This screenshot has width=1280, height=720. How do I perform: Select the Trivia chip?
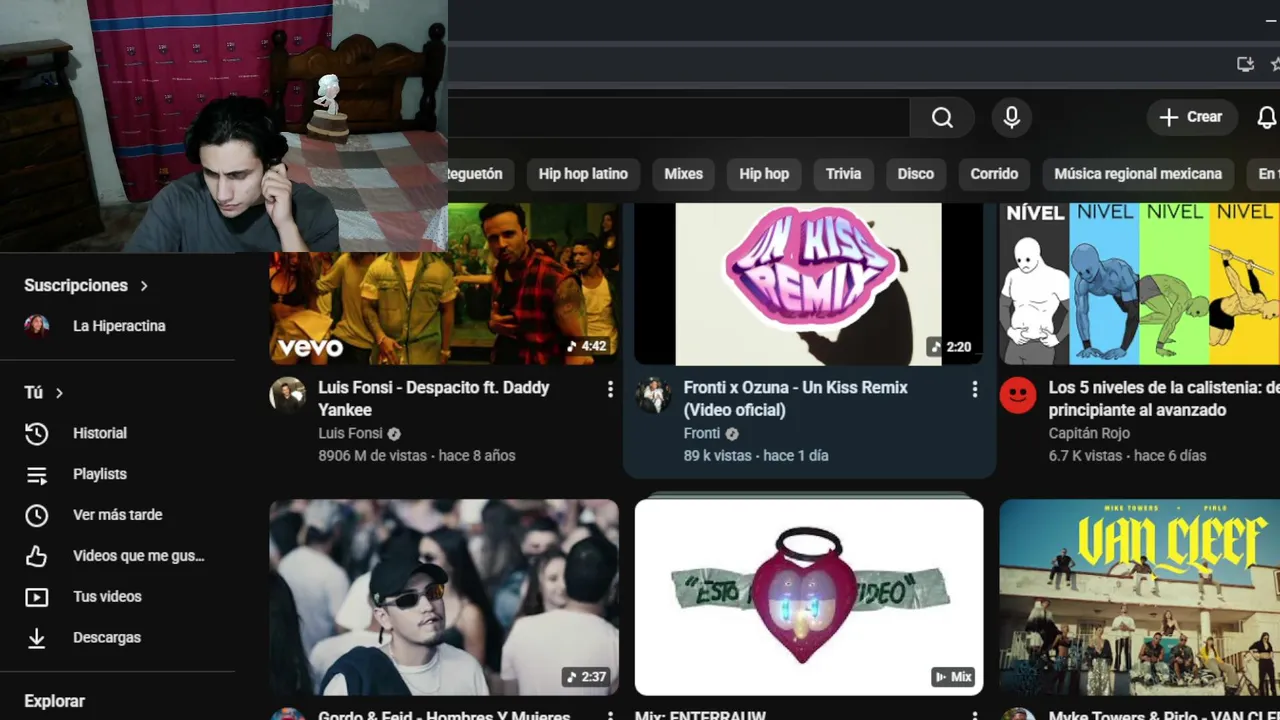coord(843,174)
